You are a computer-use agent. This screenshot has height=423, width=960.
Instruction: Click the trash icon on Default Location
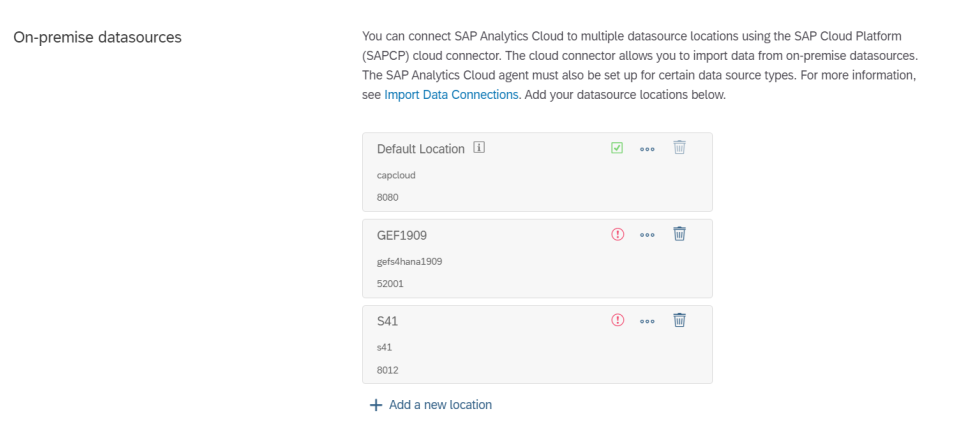(680, 148)
